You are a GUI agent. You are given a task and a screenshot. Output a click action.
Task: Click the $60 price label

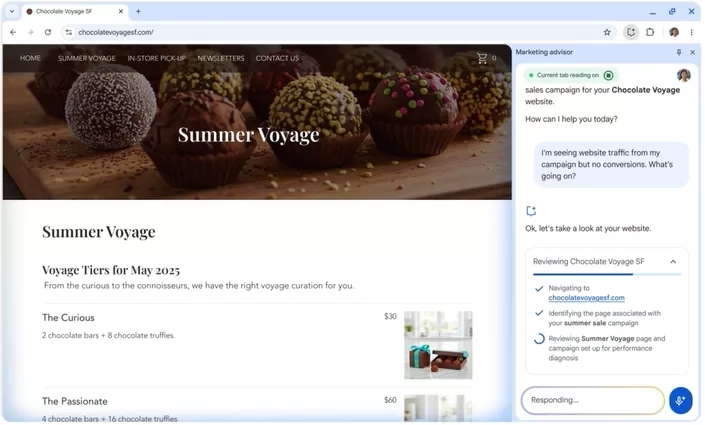(x=390, y=400)
